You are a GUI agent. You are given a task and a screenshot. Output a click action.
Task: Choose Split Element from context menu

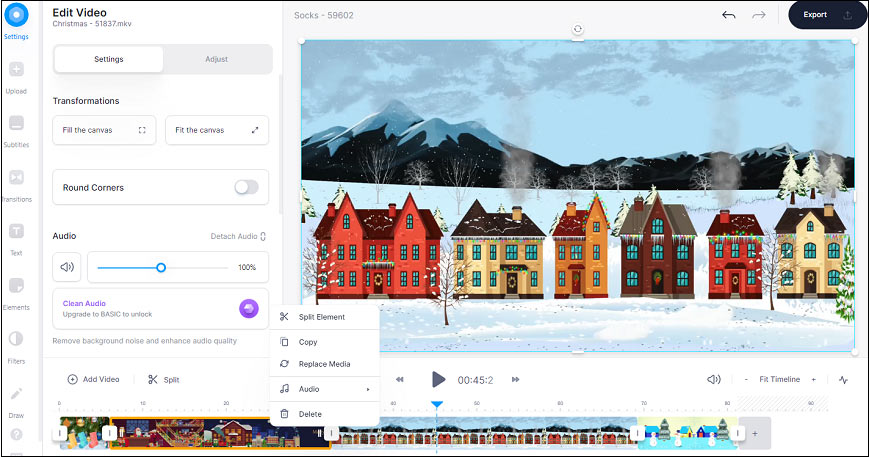[321, 317]
